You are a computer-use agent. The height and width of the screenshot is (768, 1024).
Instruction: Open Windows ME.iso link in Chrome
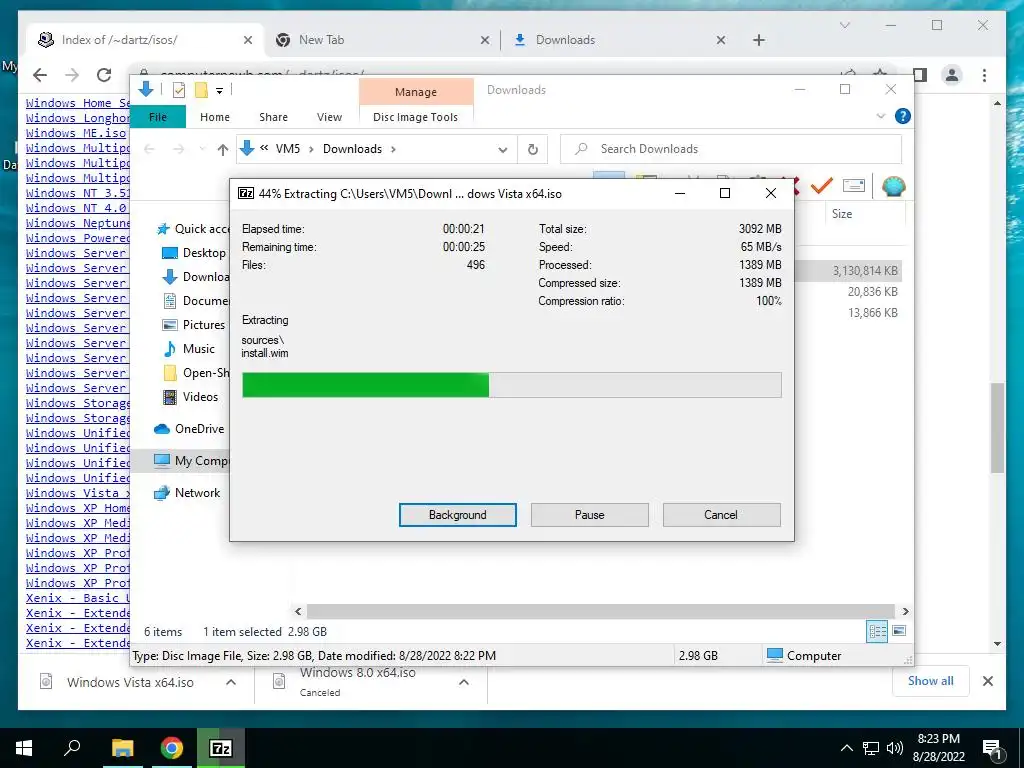(x=76, y=133)
